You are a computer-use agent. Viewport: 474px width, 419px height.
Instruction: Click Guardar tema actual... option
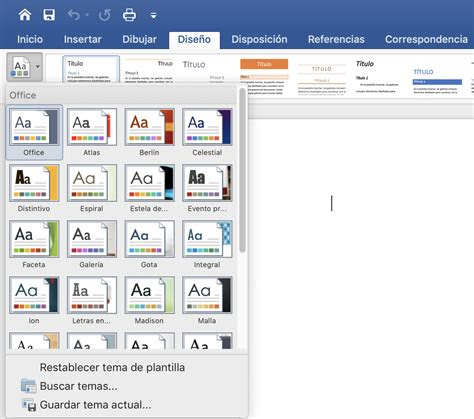pyautogui.click(x=95, y=405)
